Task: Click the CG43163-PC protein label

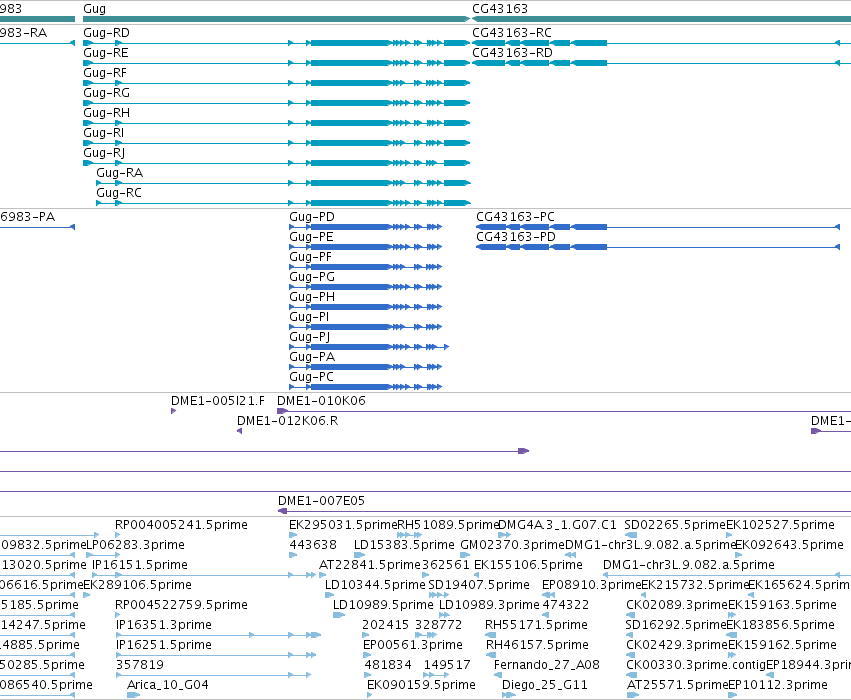Action: pyautogui.click(x=516, y=217)
